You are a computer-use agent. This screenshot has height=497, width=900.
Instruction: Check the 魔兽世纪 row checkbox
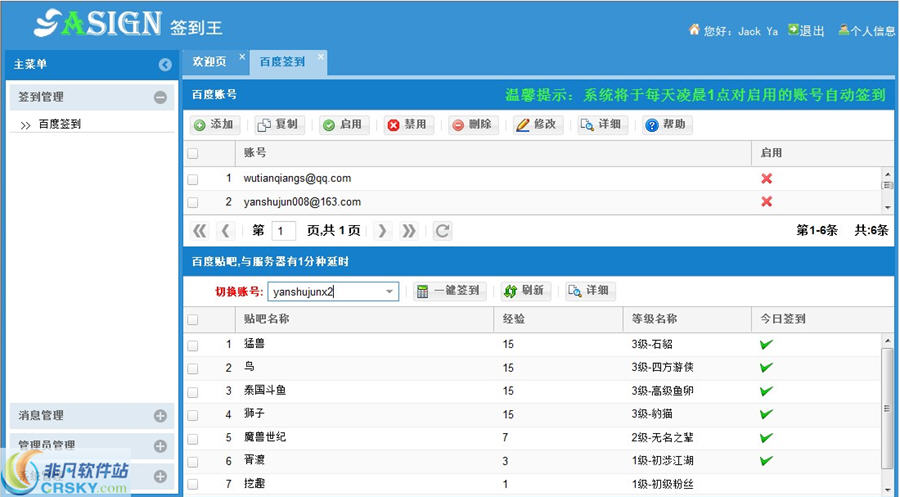click(x=193, y=438)
